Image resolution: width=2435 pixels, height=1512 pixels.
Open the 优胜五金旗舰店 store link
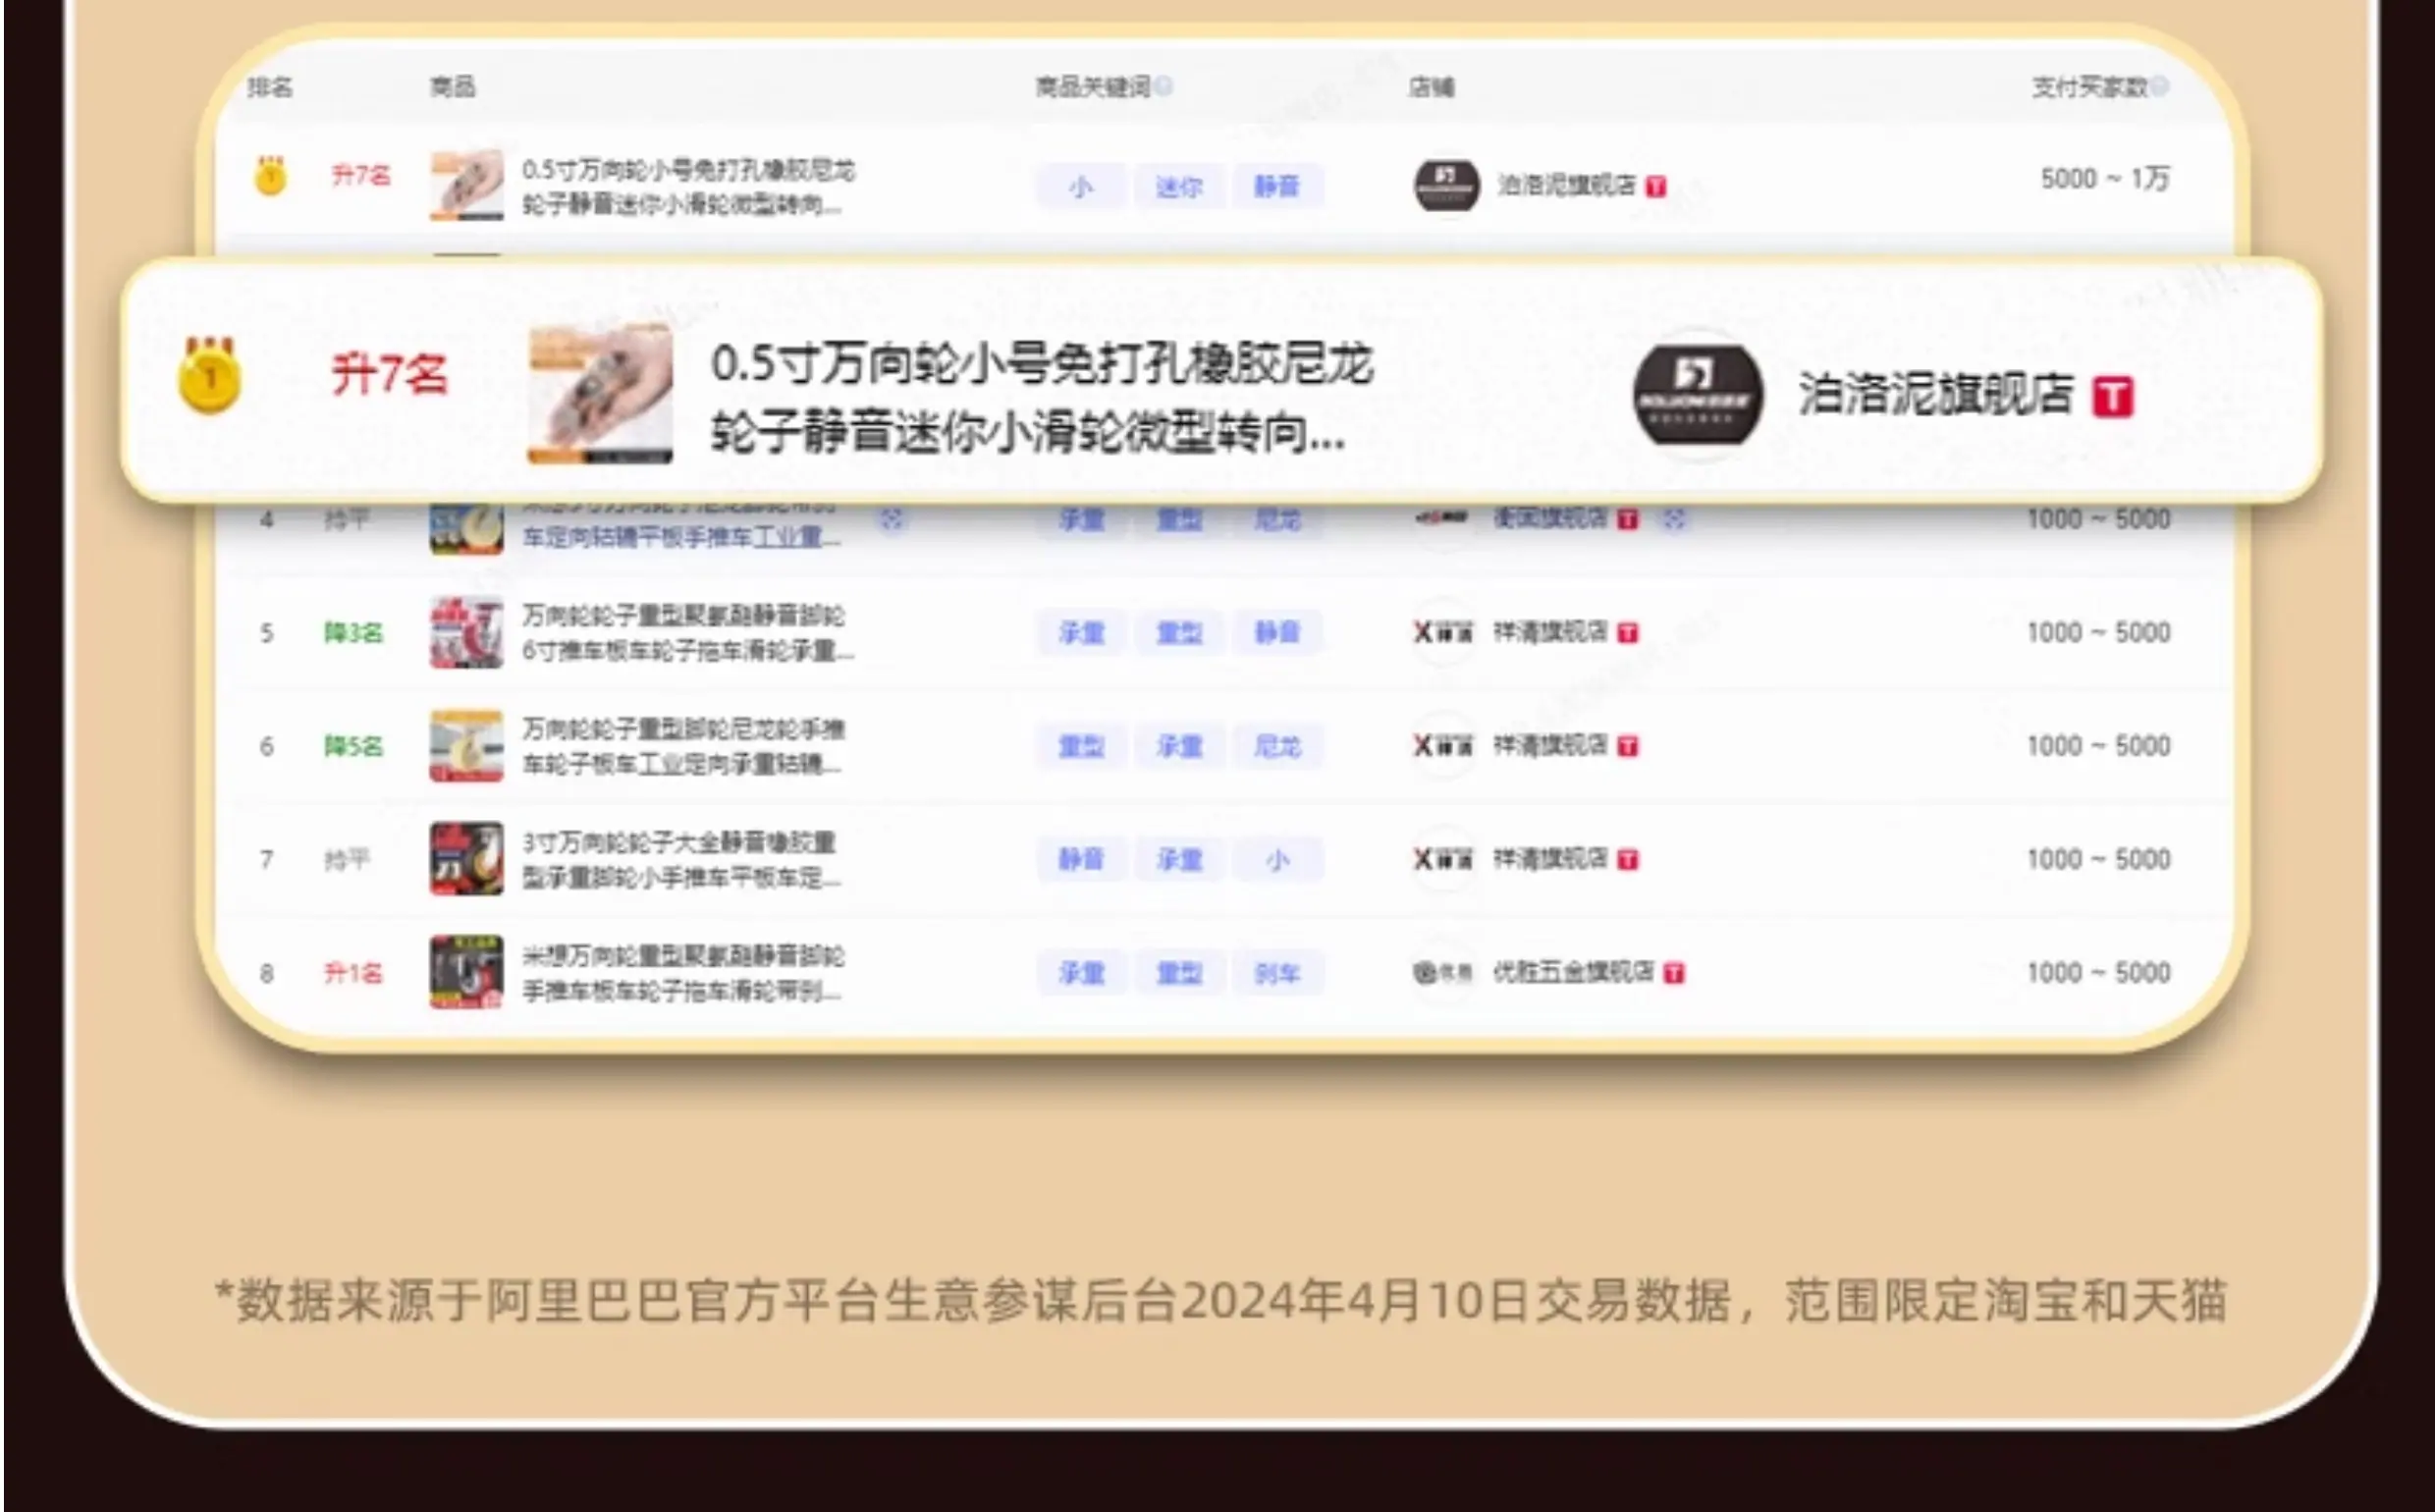pyautogui.click(x=1573, y=972)
